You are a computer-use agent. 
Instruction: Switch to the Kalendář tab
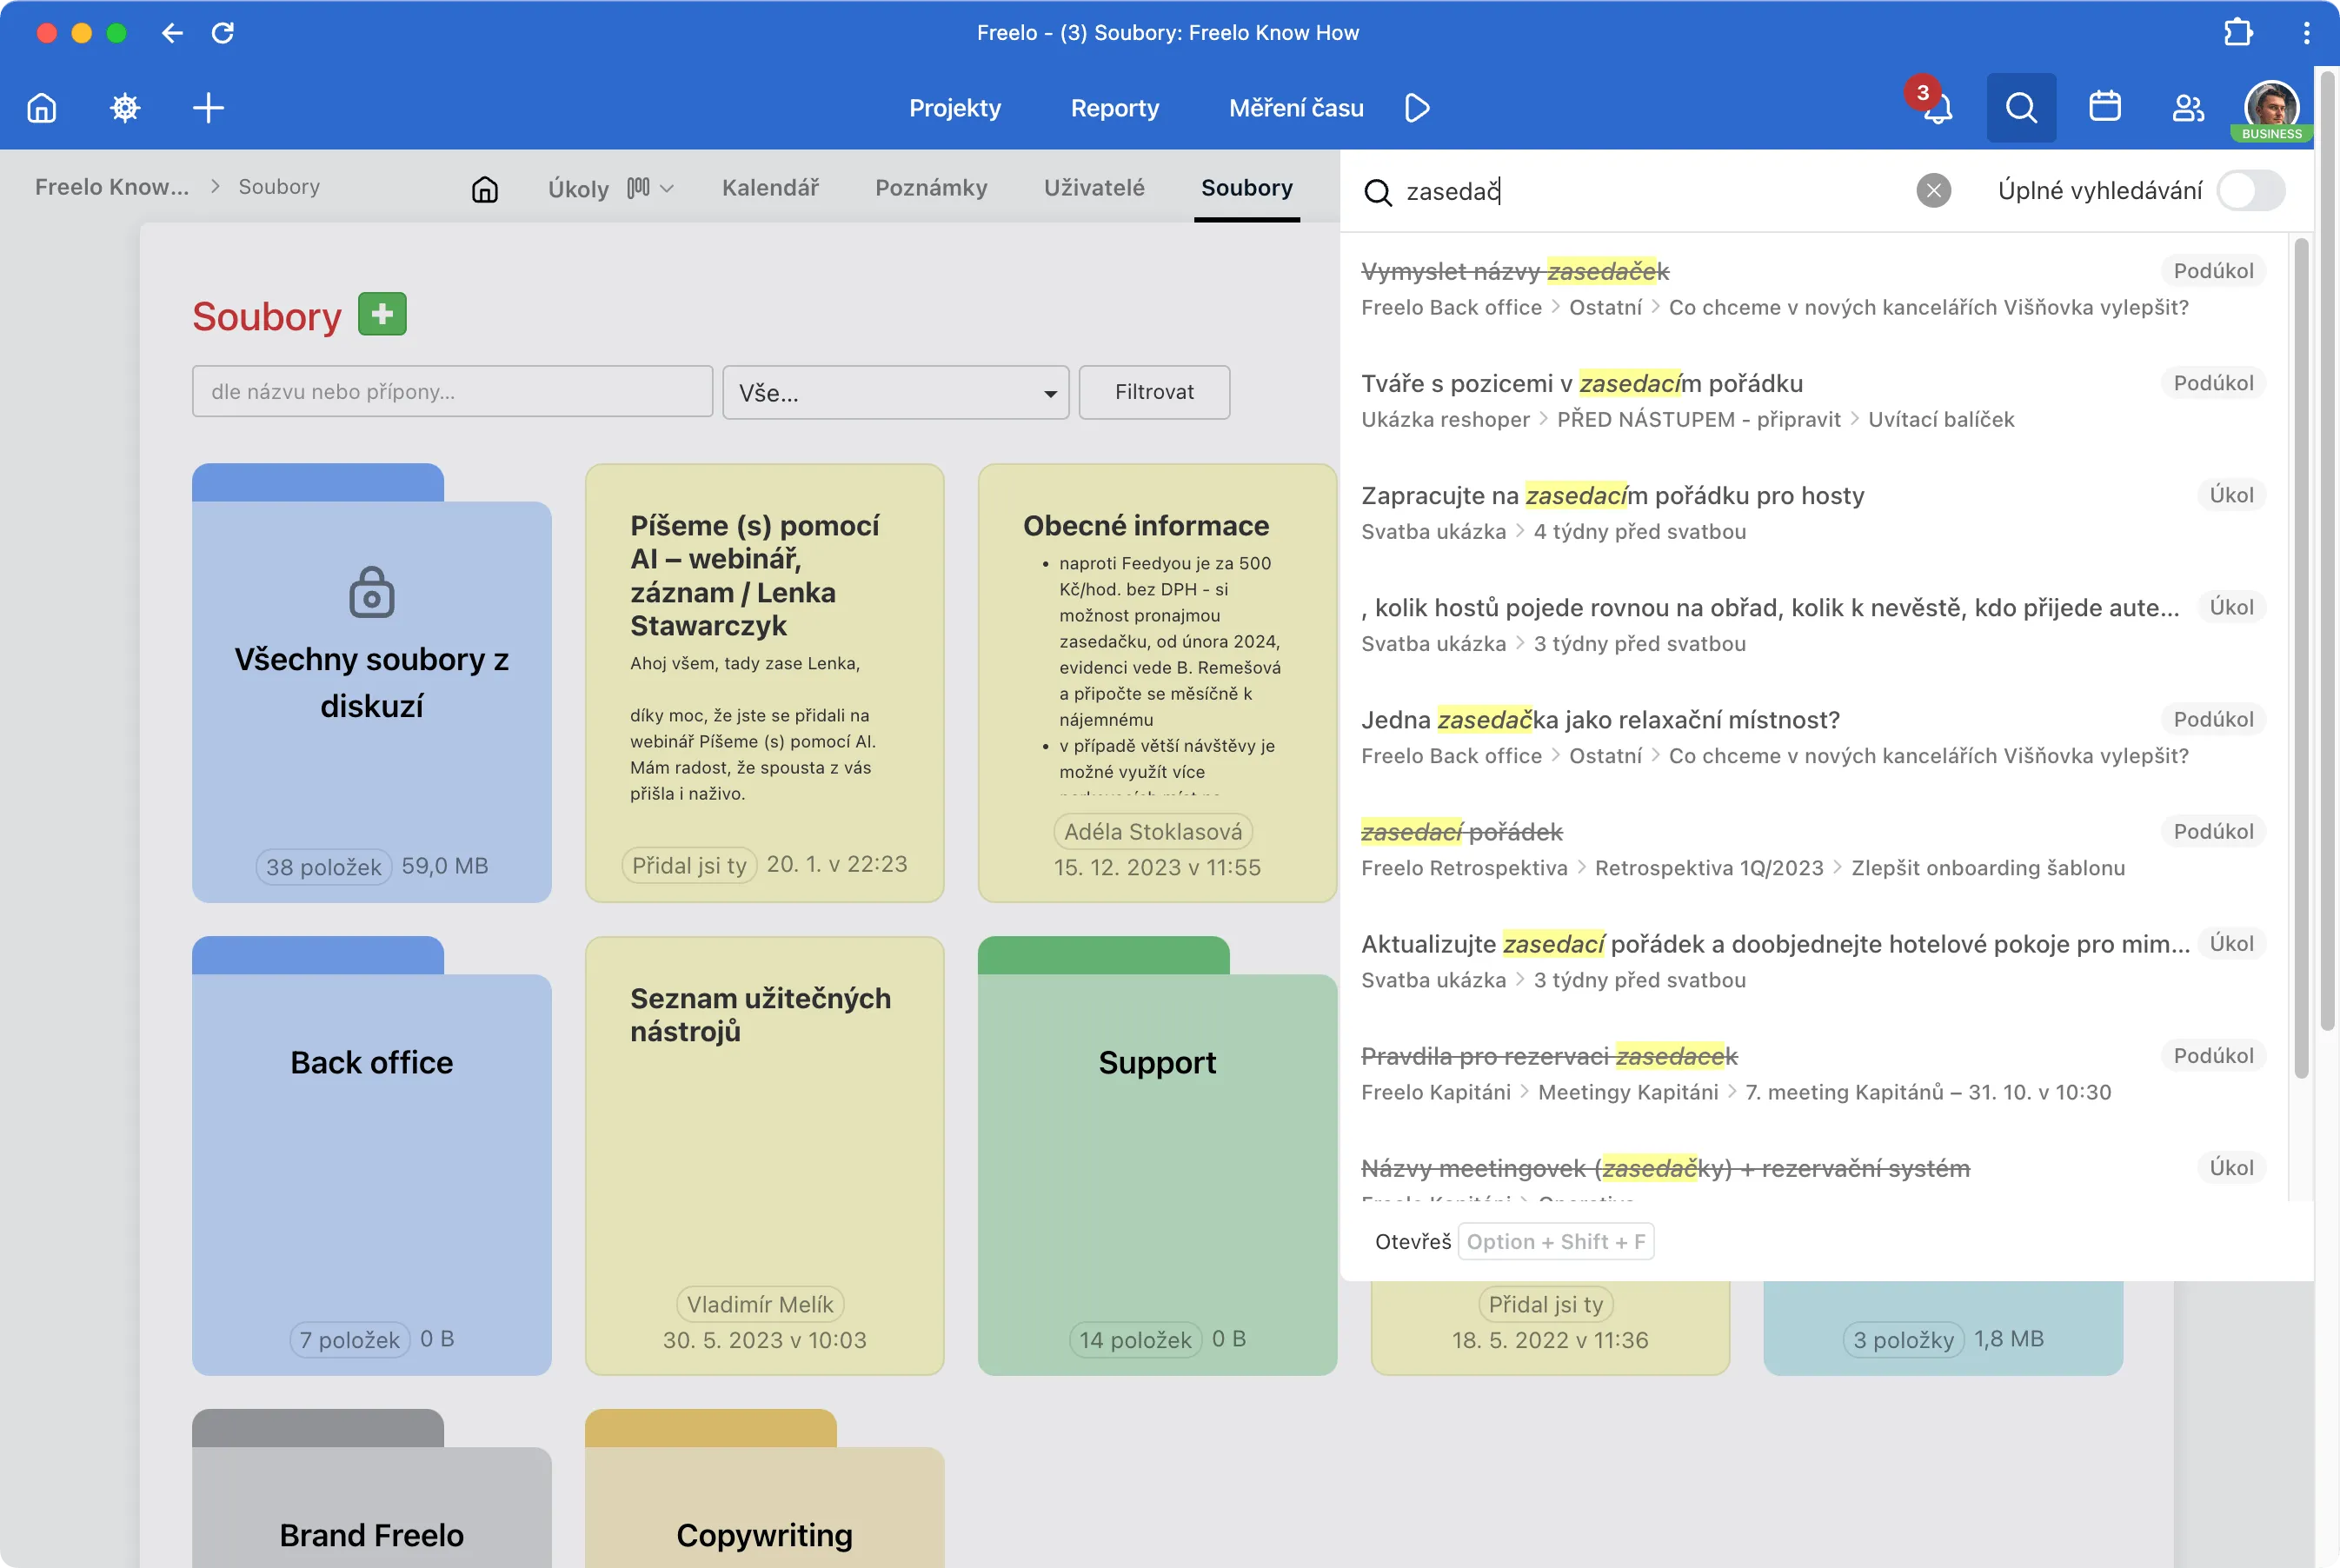(x=771, y=187)
